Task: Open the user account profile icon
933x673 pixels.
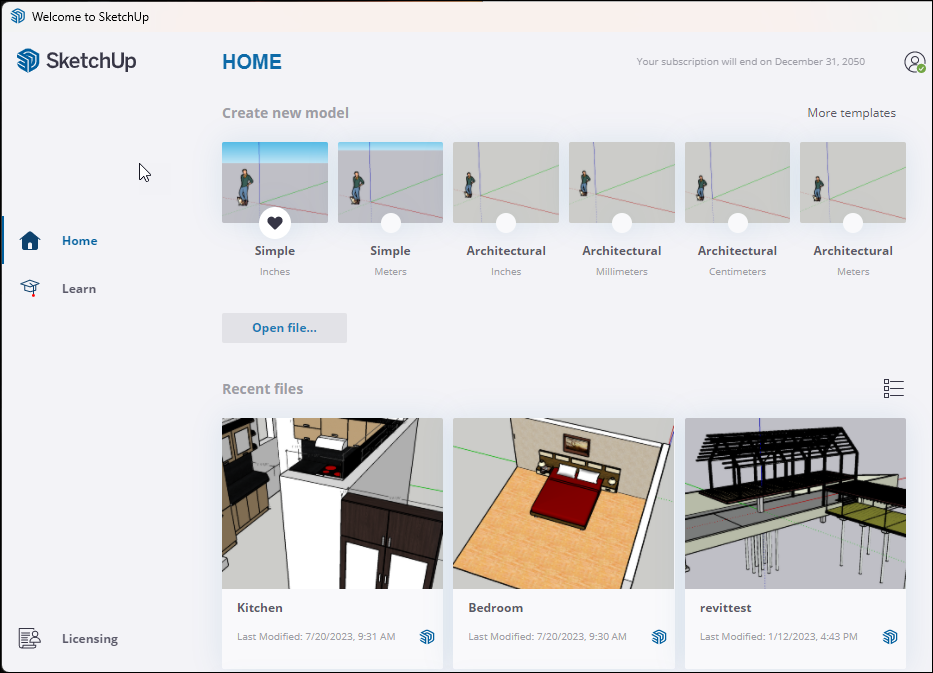Action: 915,62
